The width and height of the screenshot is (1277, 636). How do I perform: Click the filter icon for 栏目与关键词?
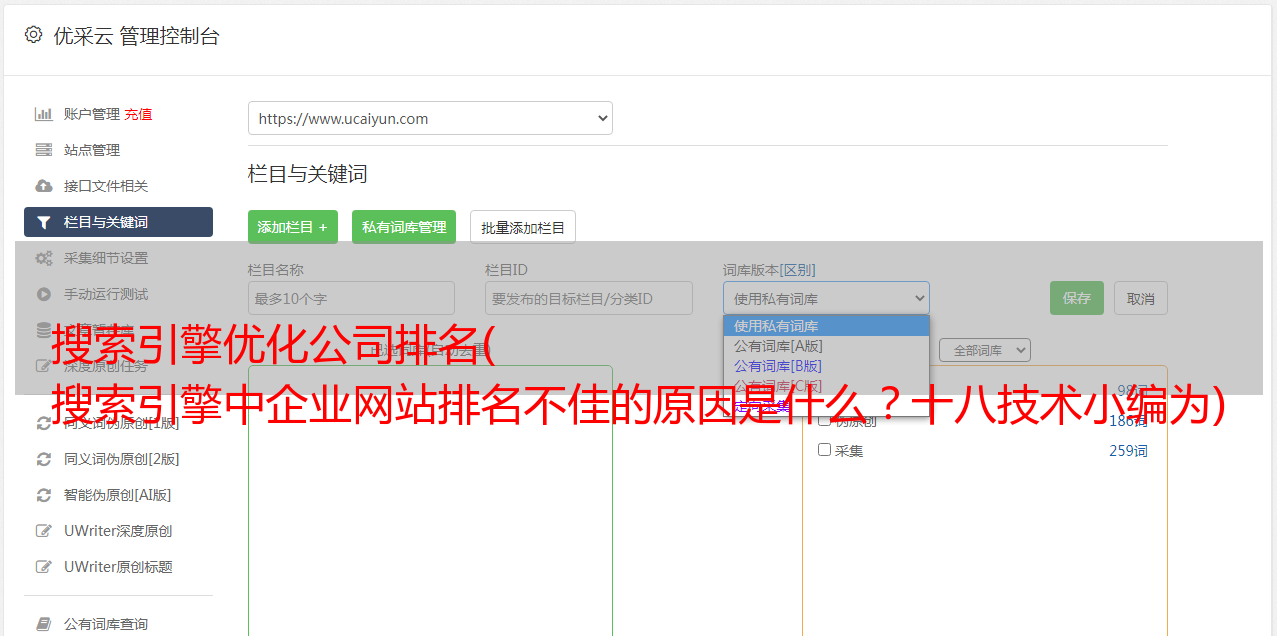tap(44, 222)
